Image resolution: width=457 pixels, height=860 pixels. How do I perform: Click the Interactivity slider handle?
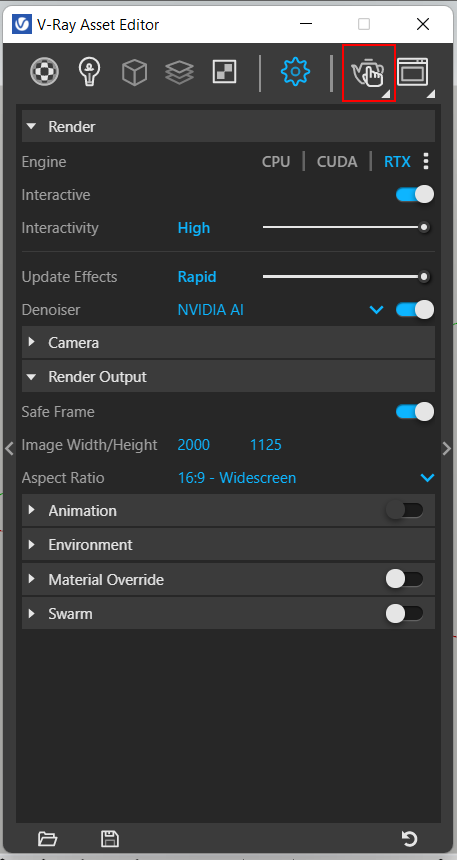[x=424, y=227]
